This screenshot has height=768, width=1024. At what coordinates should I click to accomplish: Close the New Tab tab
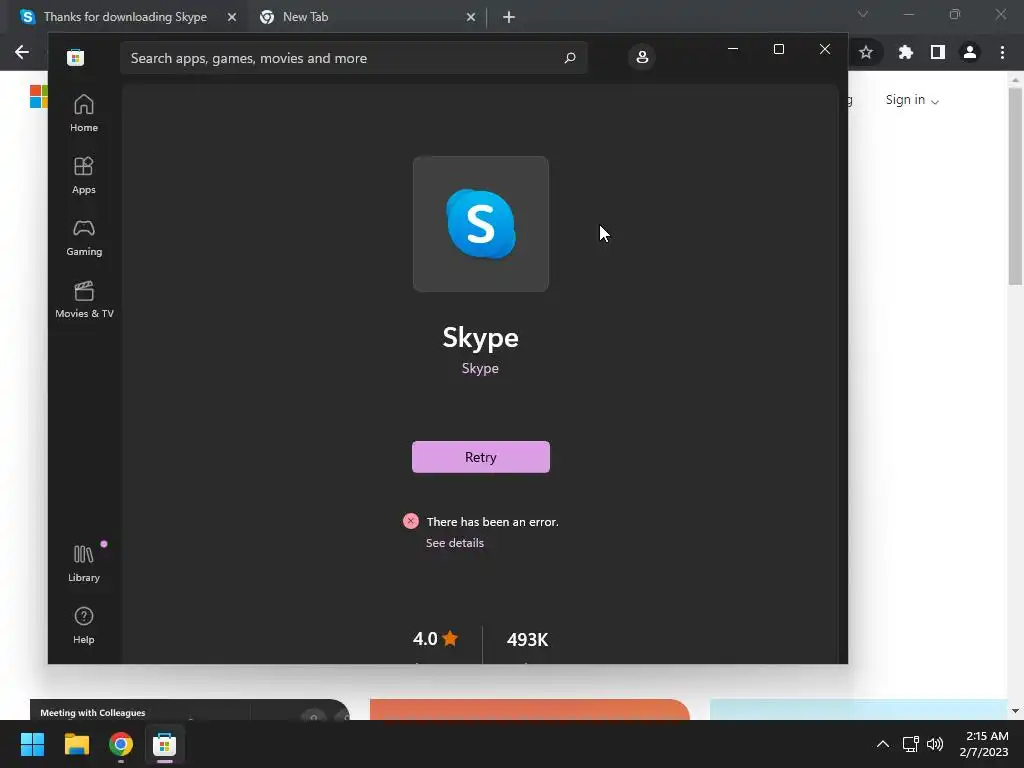click(471, 17)
